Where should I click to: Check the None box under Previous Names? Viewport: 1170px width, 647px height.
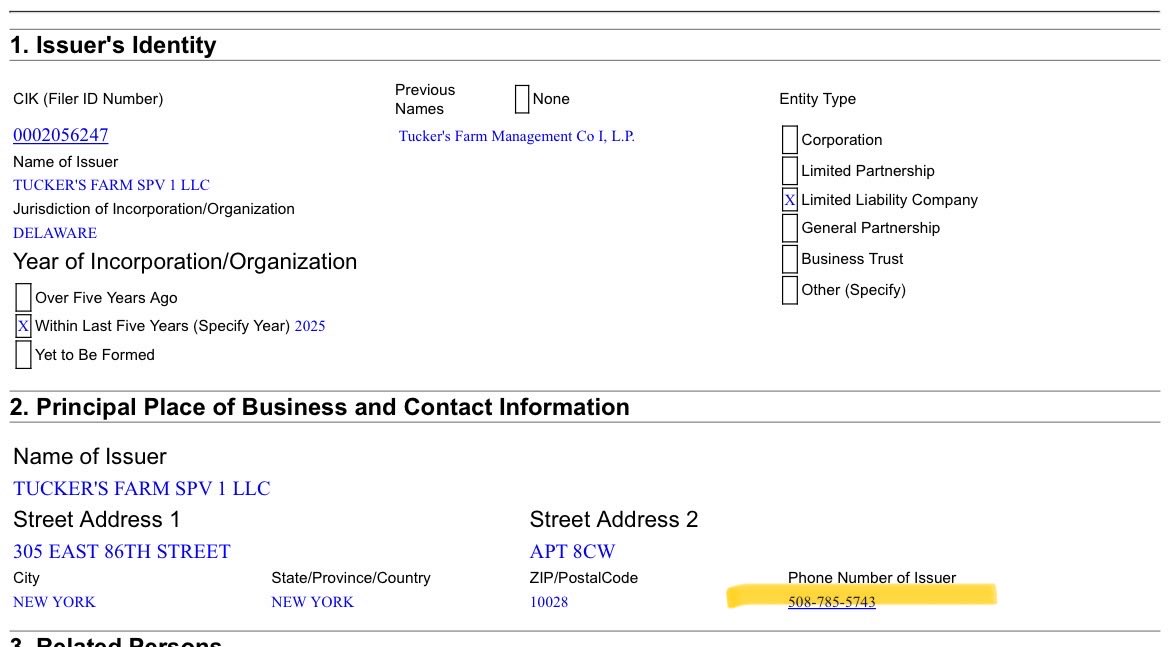click(x=521, y=97)
